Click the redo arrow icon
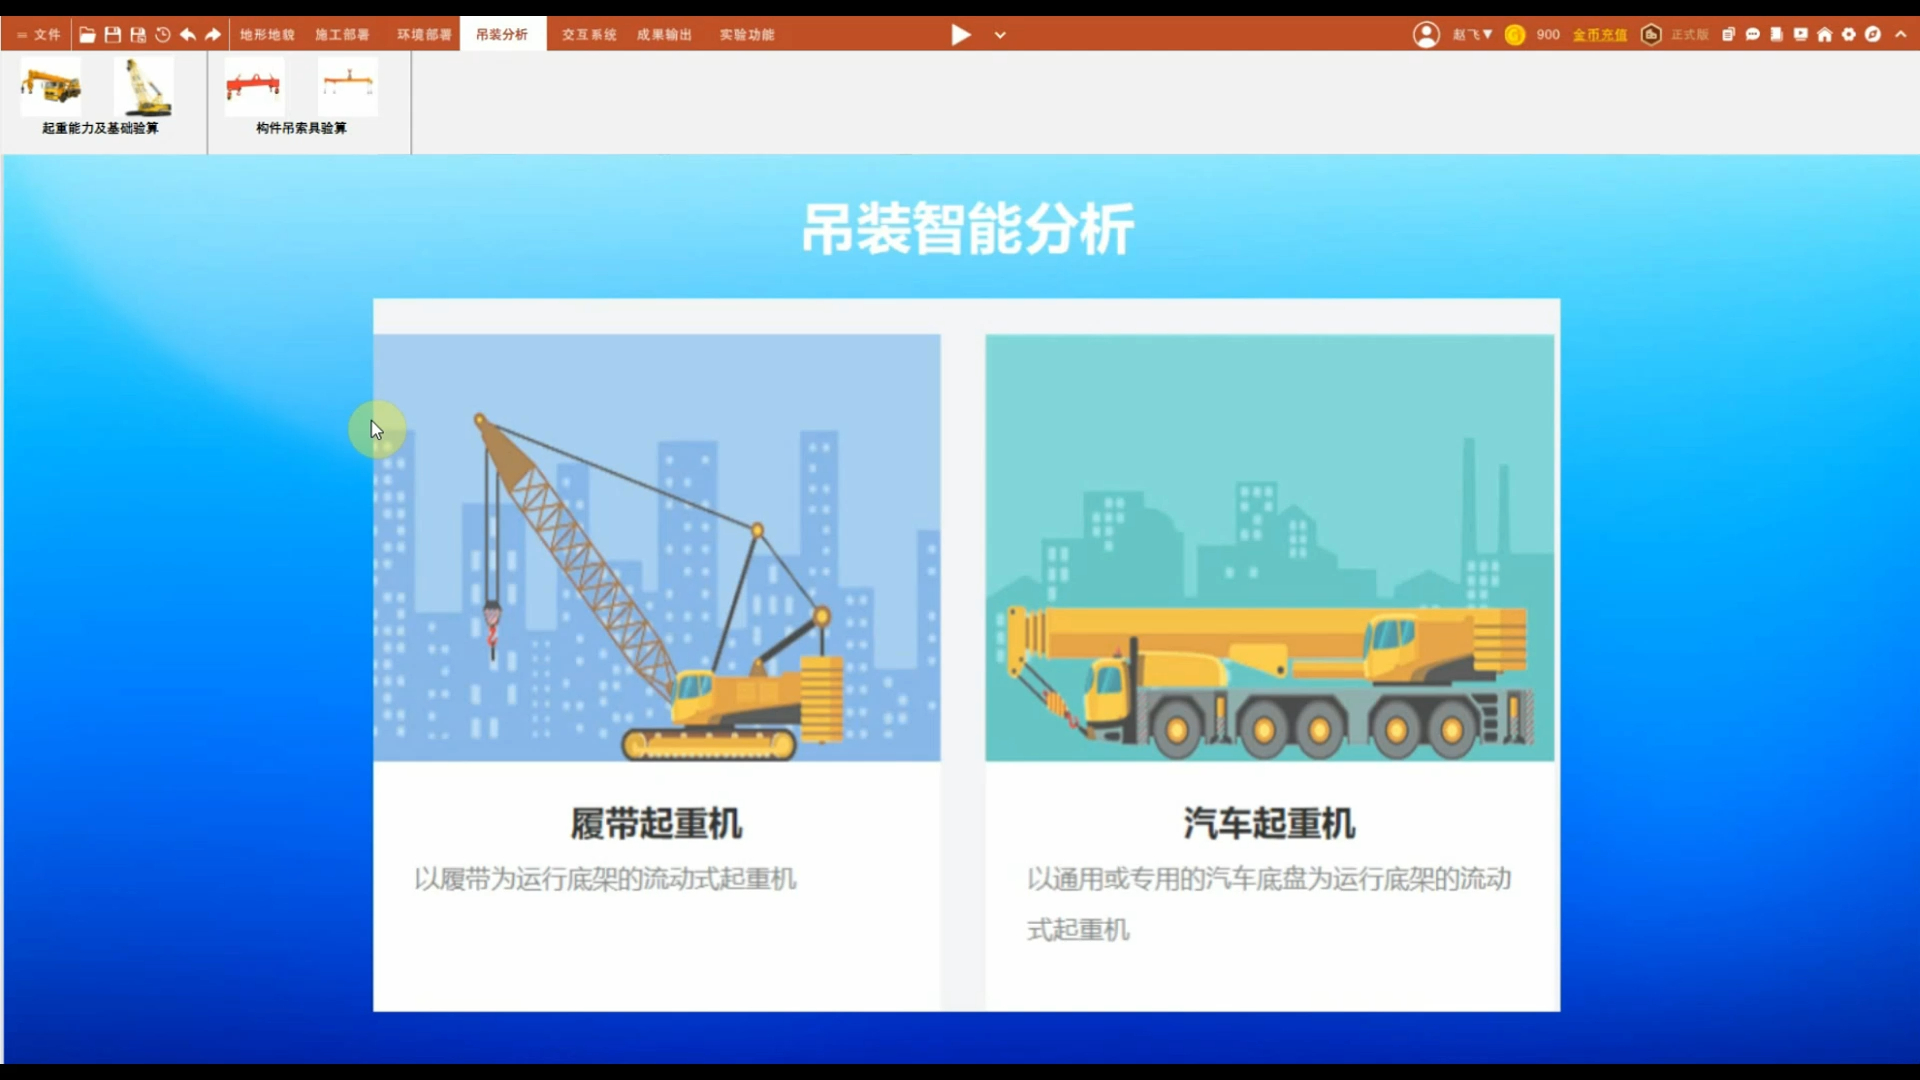The image size is (1920, 1080). (x=212, y=33)
